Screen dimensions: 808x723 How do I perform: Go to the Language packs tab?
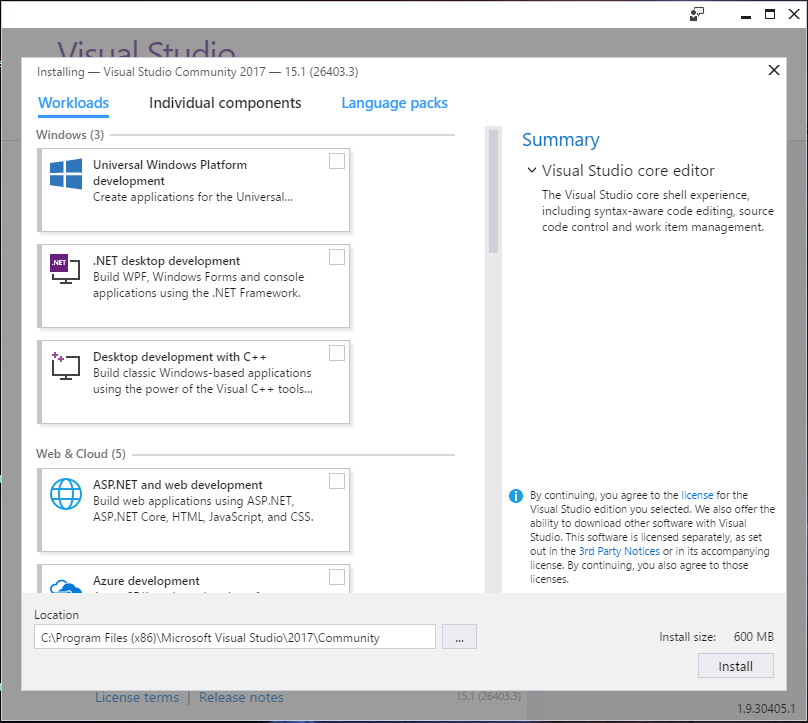[394, 103]
